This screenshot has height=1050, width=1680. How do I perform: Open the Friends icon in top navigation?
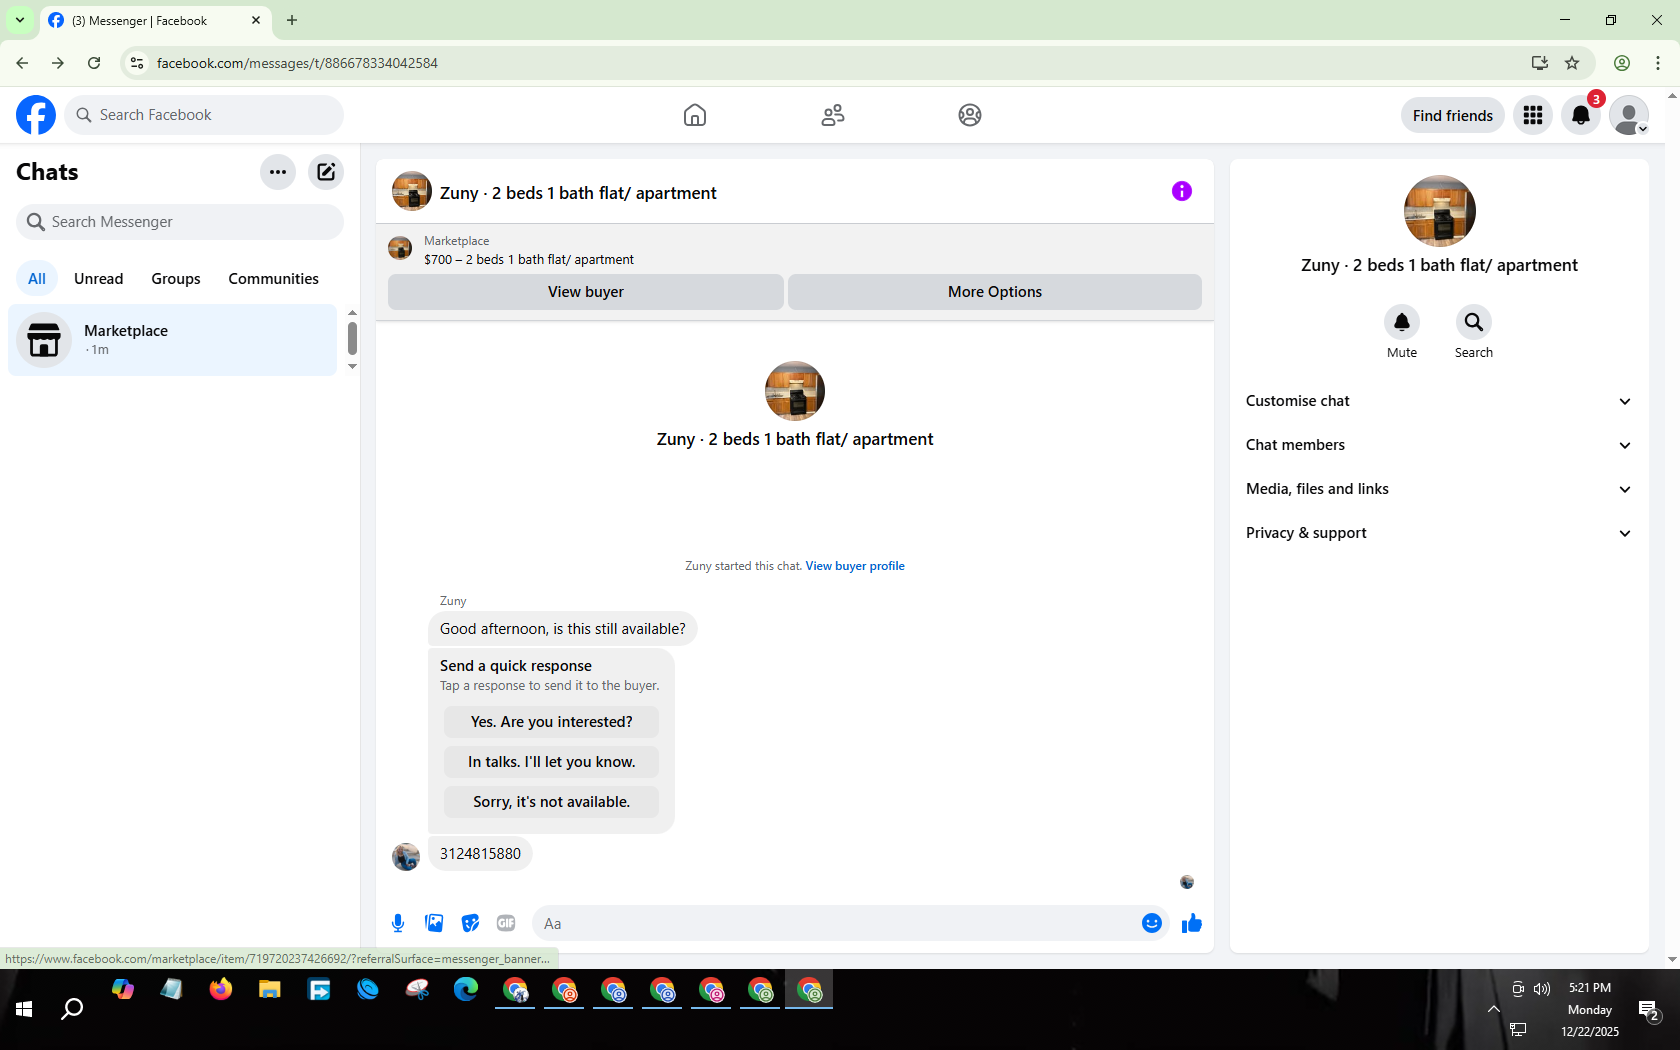tap(833, 115)
